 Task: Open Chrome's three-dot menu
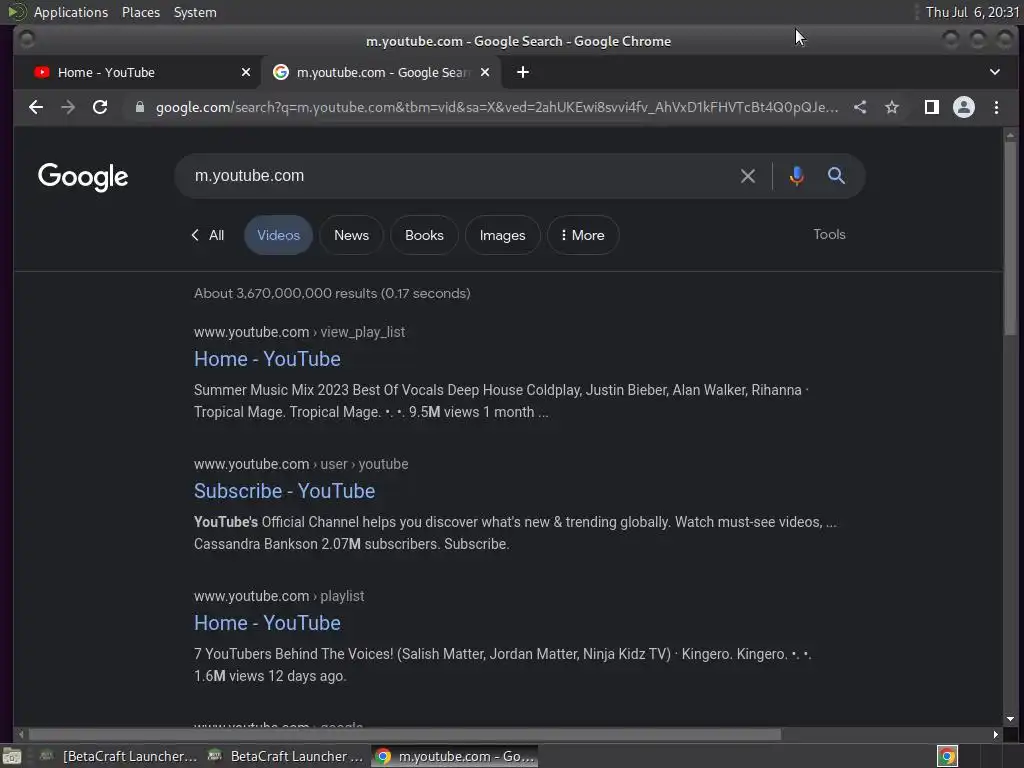click(996, 107)
